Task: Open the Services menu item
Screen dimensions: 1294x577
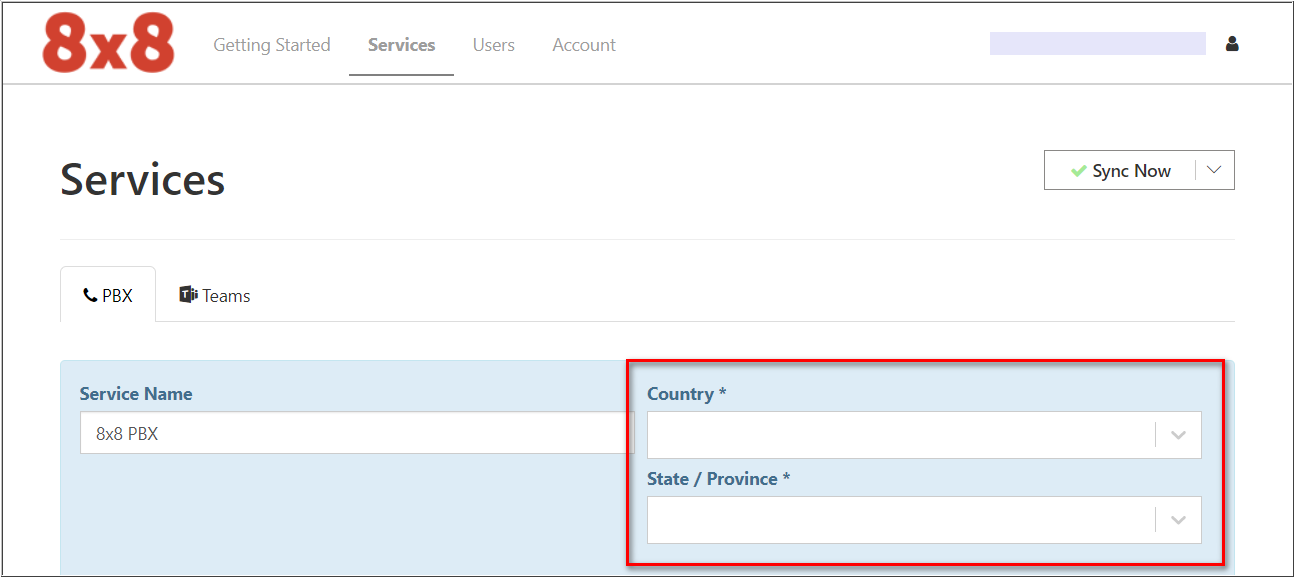Action: (x=402, y=45)
